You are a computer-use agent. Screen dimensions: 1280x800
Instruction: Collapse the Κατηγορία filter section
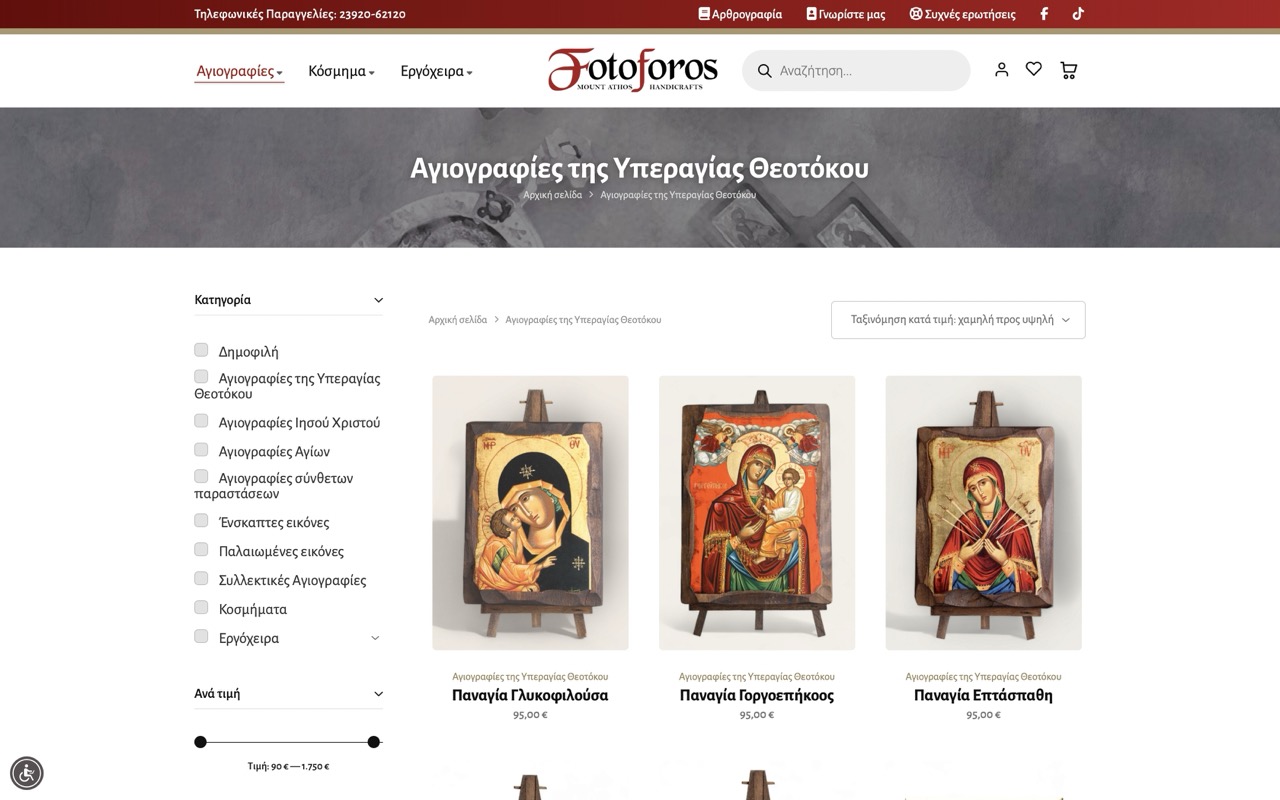tap(378, 300)
